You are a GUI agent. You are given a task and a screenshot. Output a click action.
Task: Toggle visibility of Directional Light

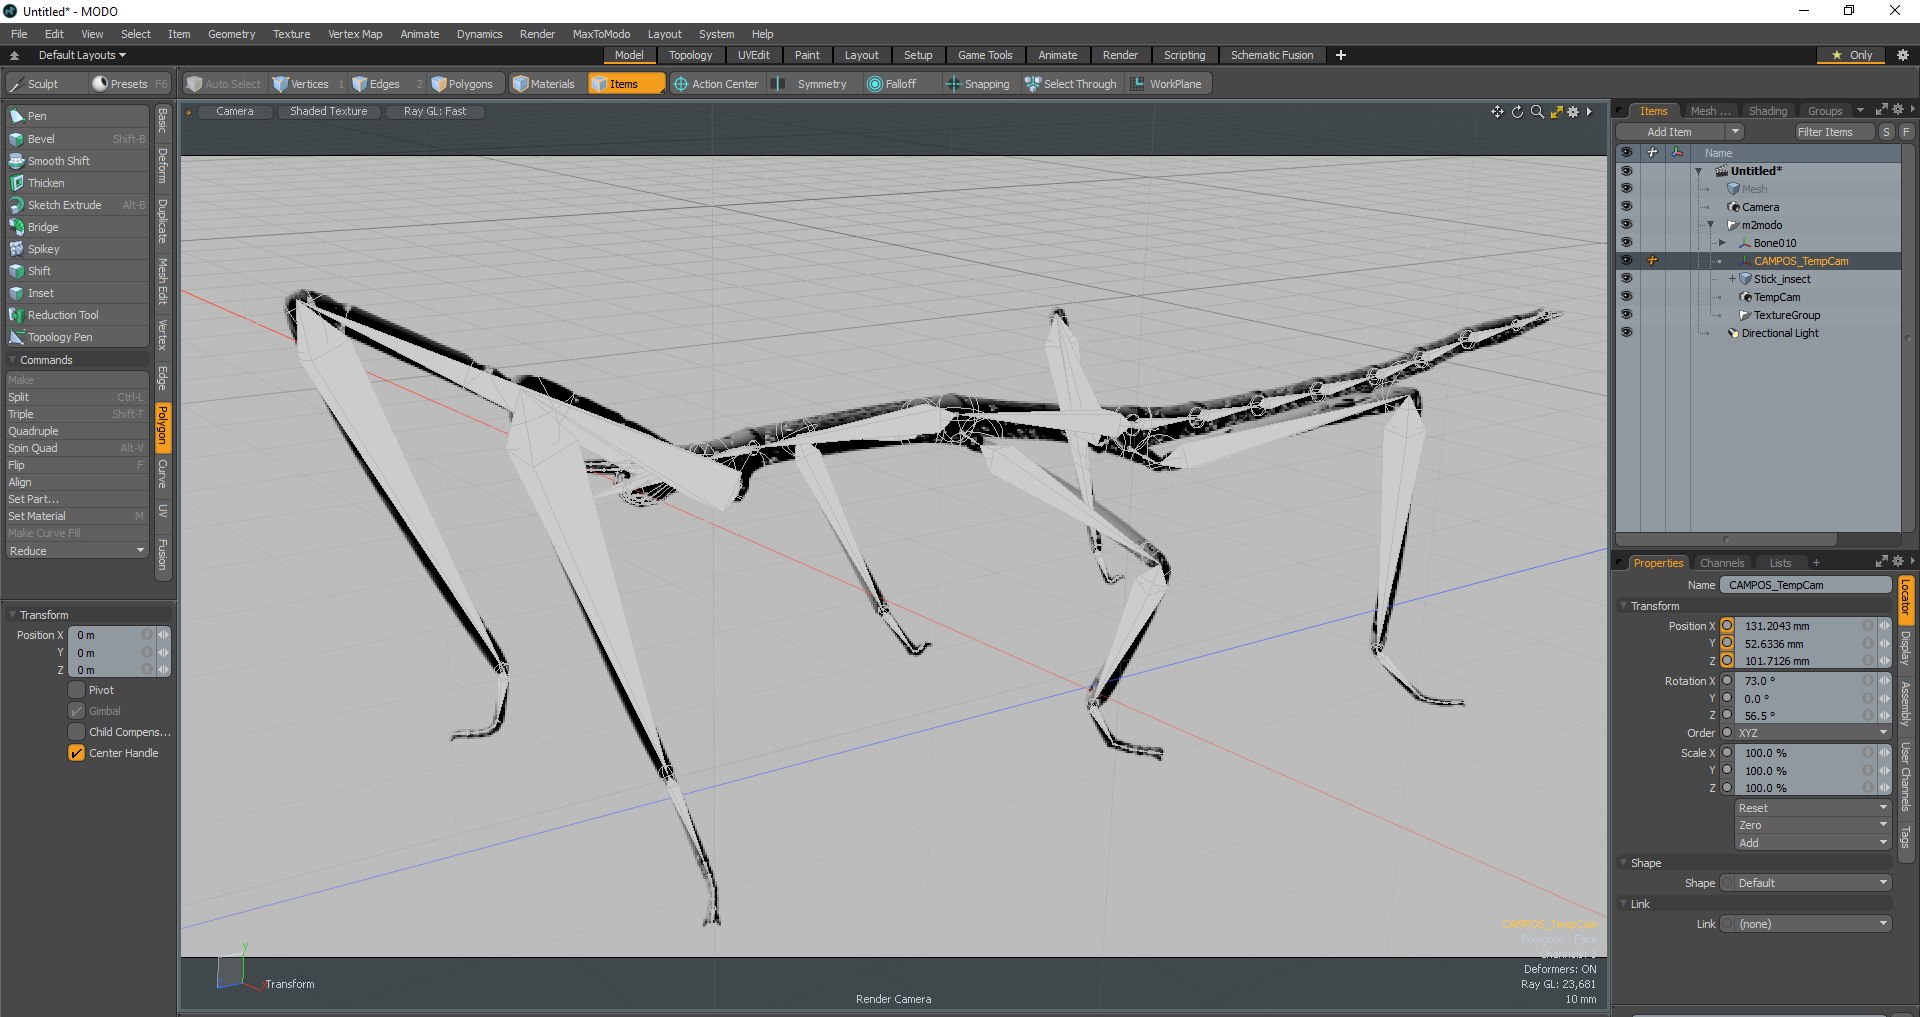1626,333
